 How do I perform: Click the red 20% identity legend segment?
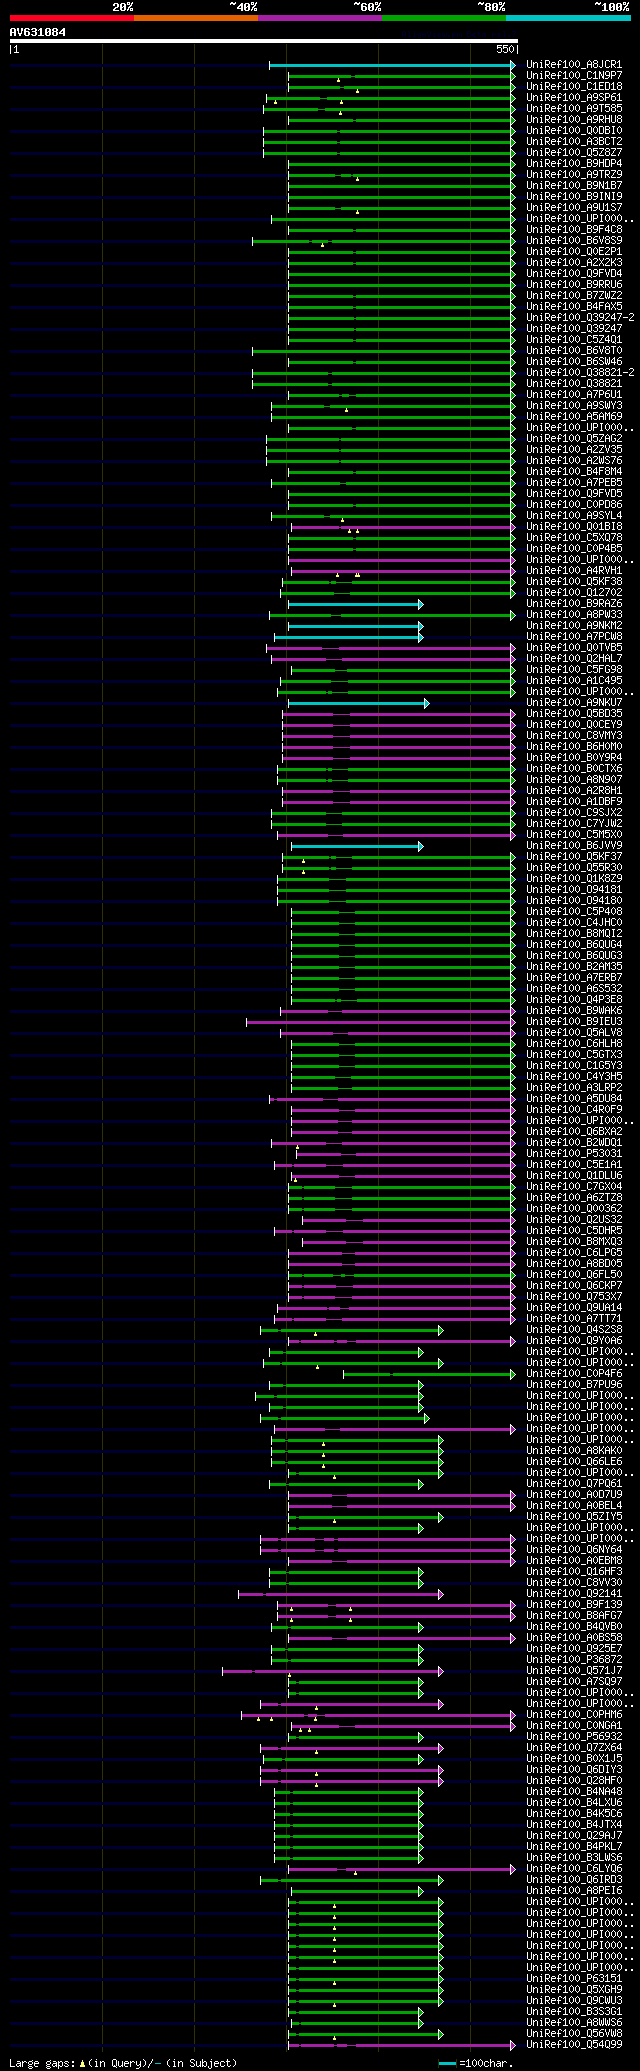pos(71,18)
